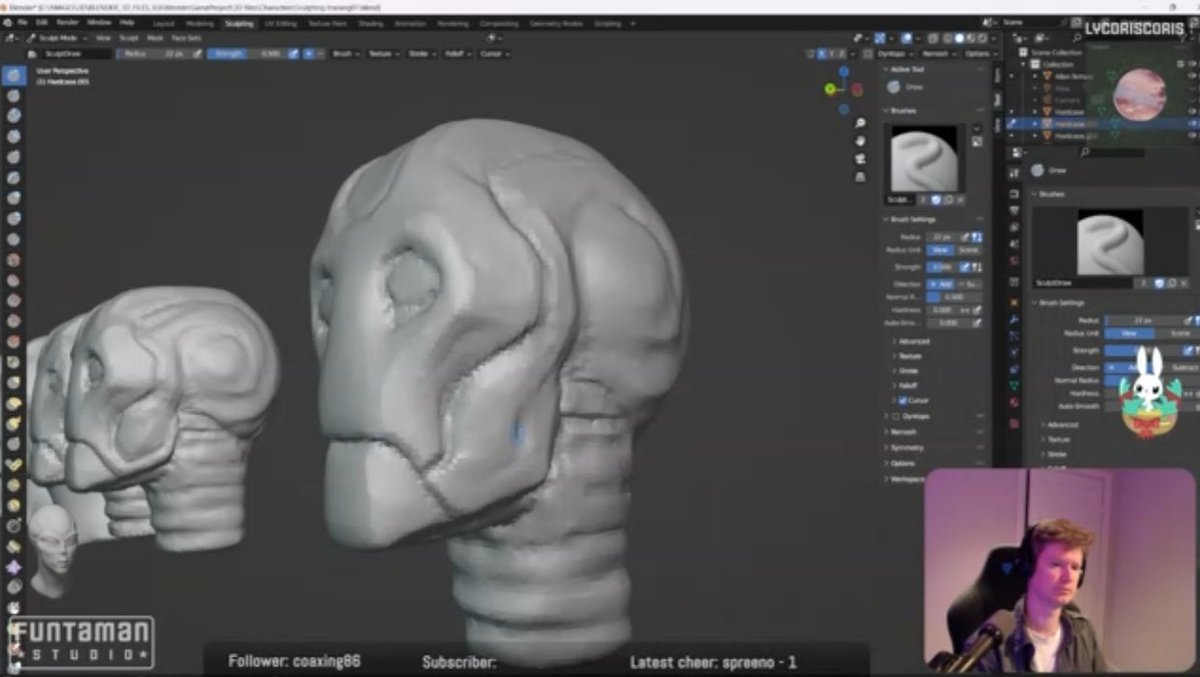
Task: Open the File menu
Action: pyautogui.click(x=22, y=22)
